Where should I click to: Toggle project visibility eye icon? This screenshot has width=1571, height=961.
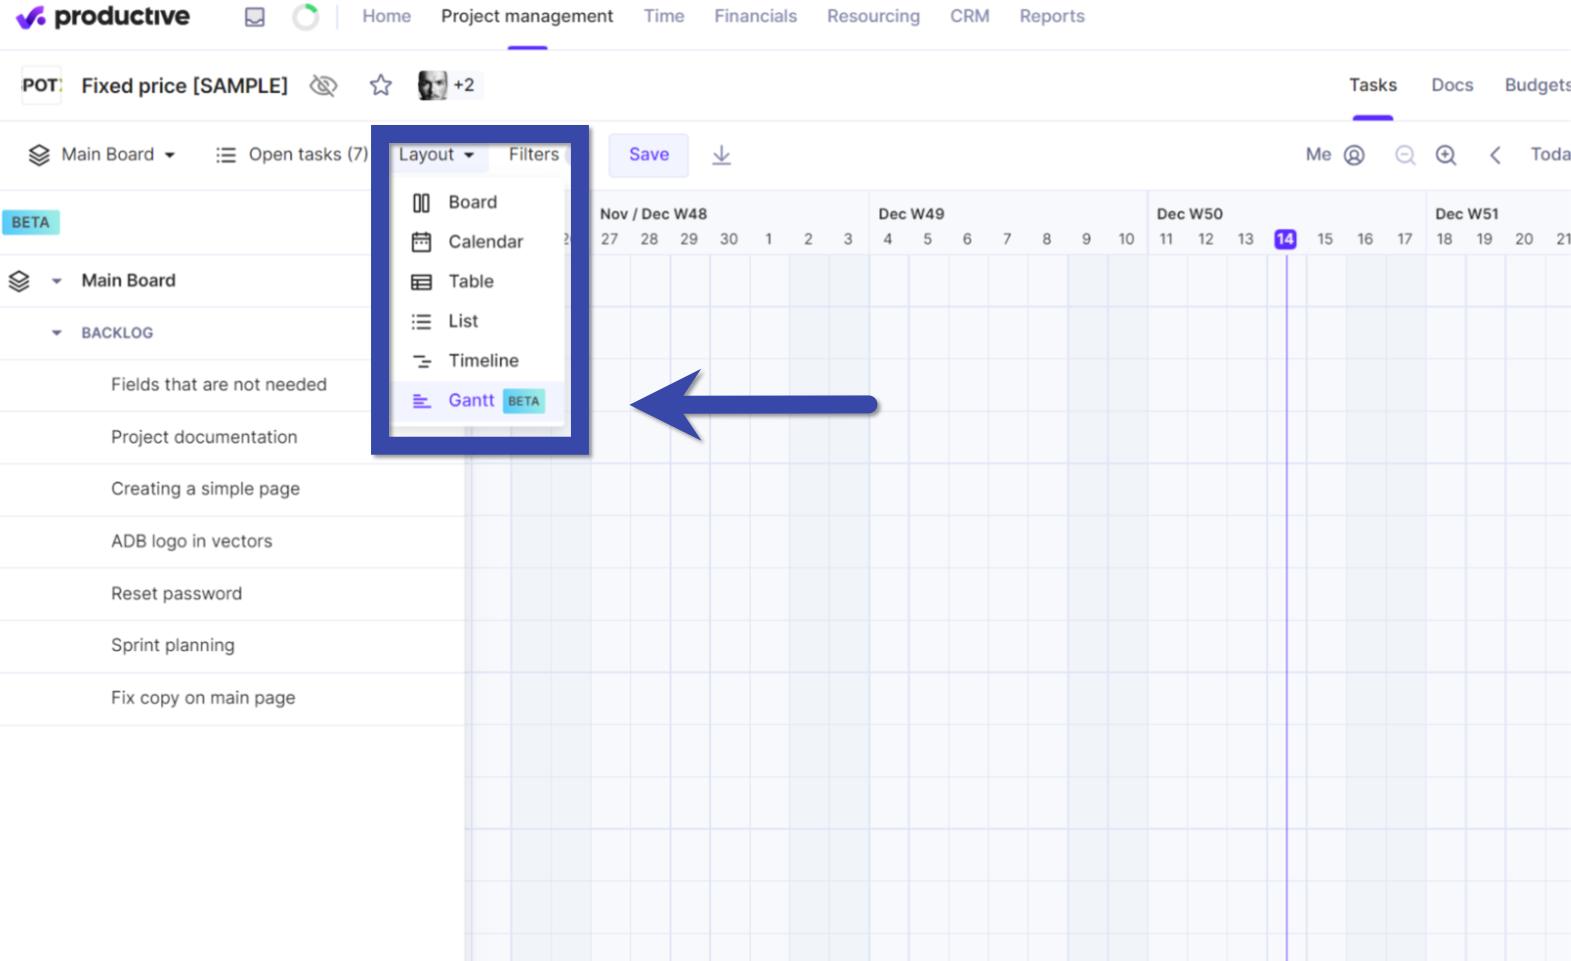(323, 86)
